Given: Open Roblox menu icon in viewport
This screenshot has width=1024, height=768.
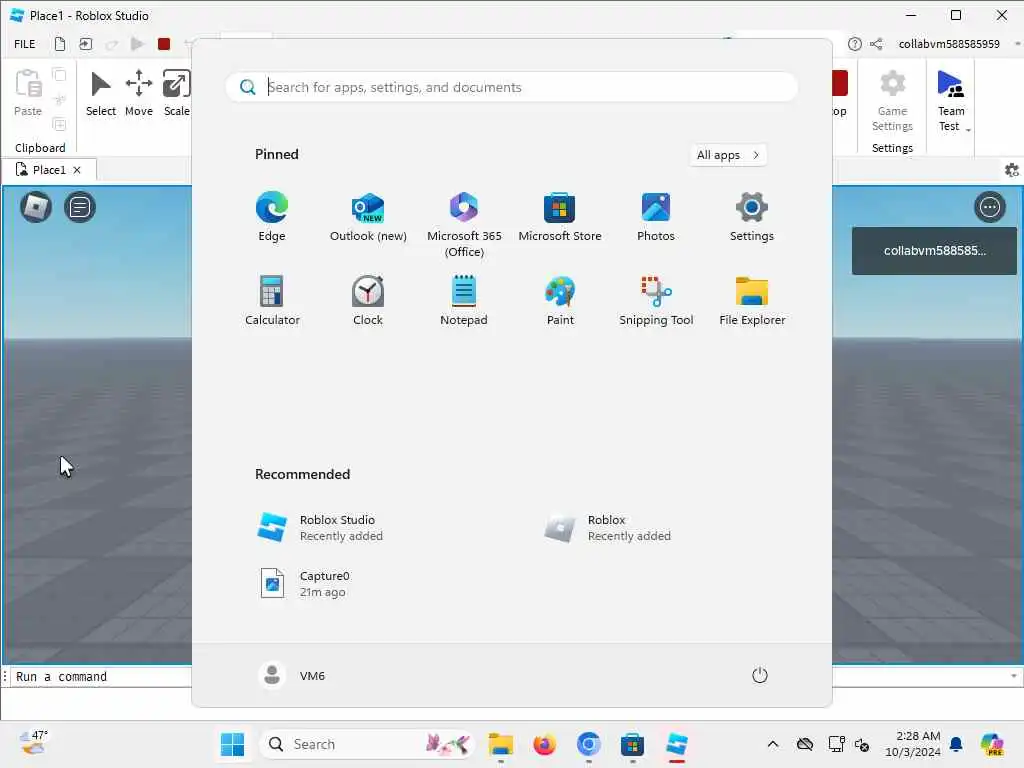Looking at the screenshot, I should [x=36, y=208].
